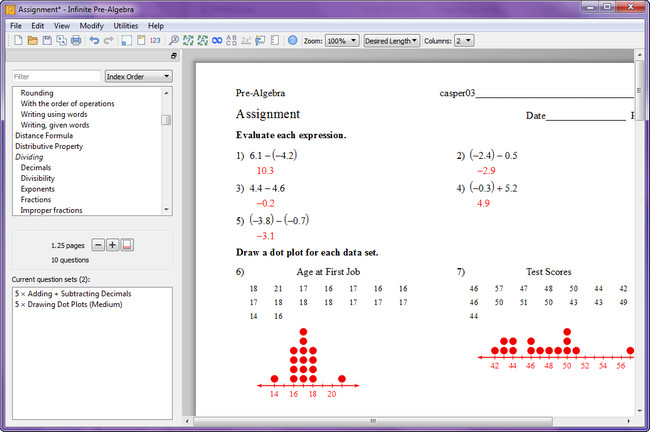650x432 pixels.
Task: Click topic list scroll-down arrow
Action: coord(166,210)
